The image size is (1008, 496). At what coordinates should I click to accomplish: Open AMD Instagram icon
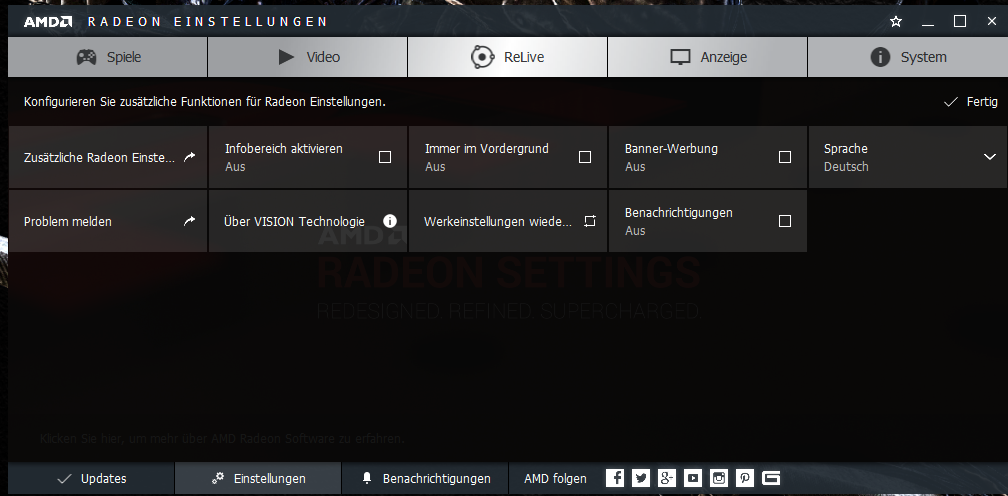719,478
